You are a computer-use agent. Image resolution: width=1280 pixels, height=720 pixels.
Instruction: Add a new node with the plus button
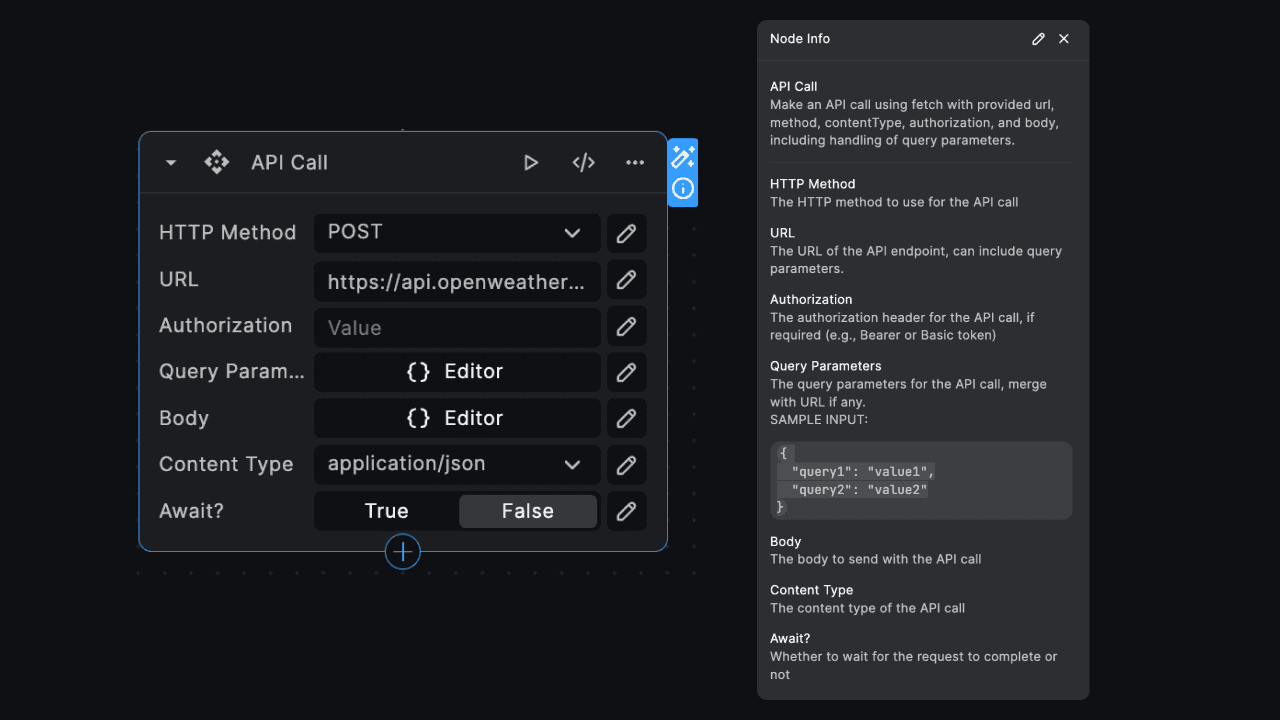[x=403, y=551]
